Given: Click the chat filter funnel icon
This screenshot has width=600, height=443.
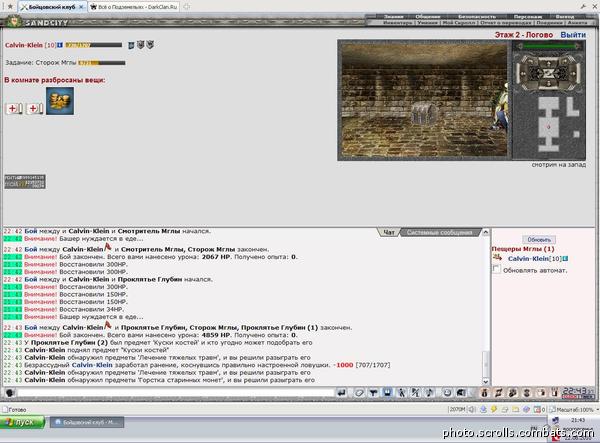Looking at the screenshot, I should click(373, 393).
